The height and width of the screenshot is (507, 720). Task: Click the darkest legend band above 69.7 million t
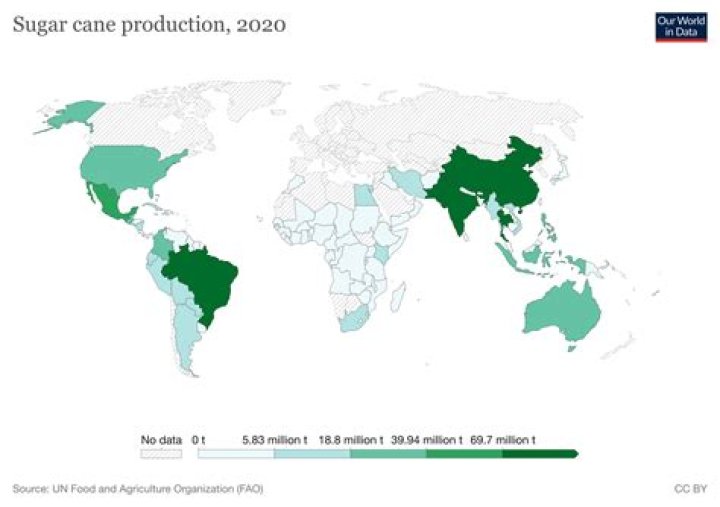point(539,454)
